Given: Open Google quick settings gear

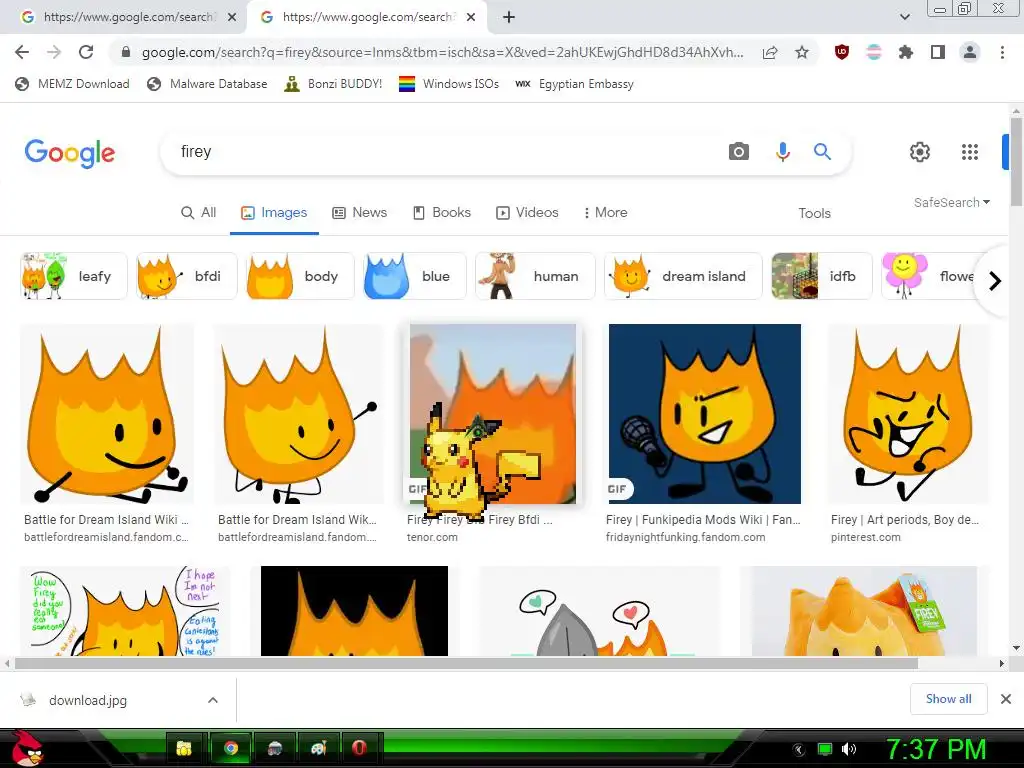Looking at the screenshot, I should tap(920, 152).
